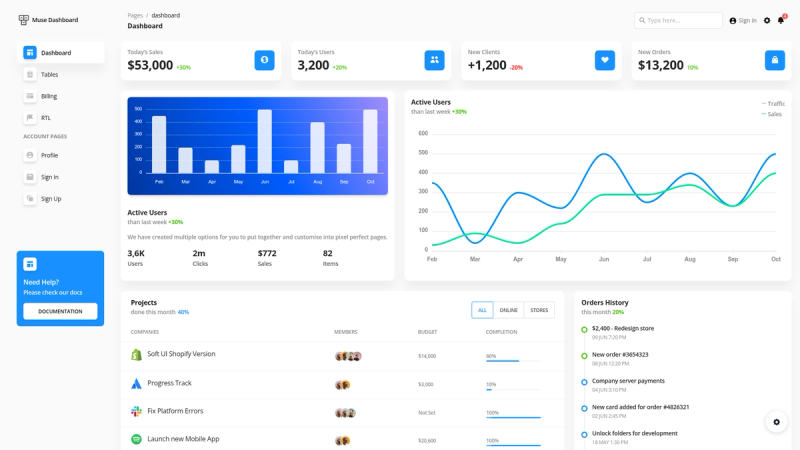Viewport: 800px width, 450px height.
Task: Select the ONLINE projects filter
Action: point(508,310)
